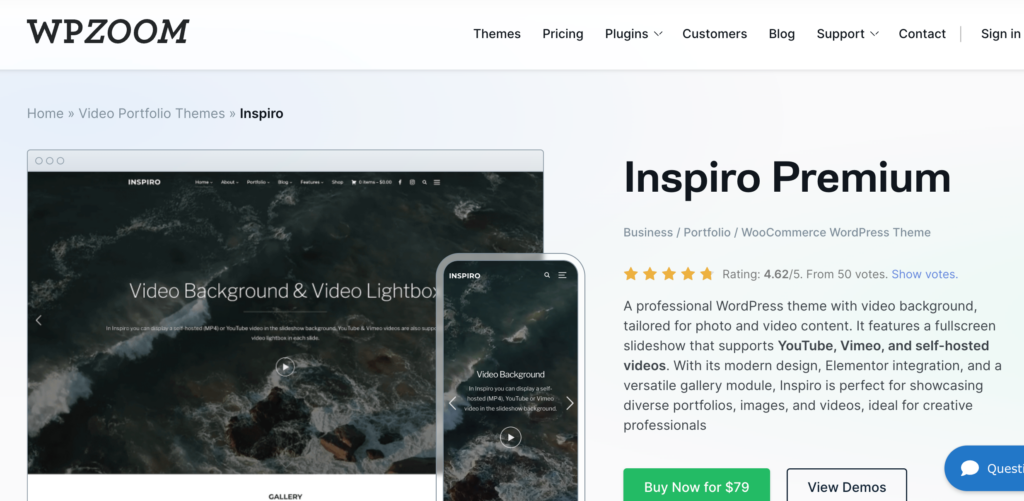Click Buy Now for $79 button

point(696,487)
